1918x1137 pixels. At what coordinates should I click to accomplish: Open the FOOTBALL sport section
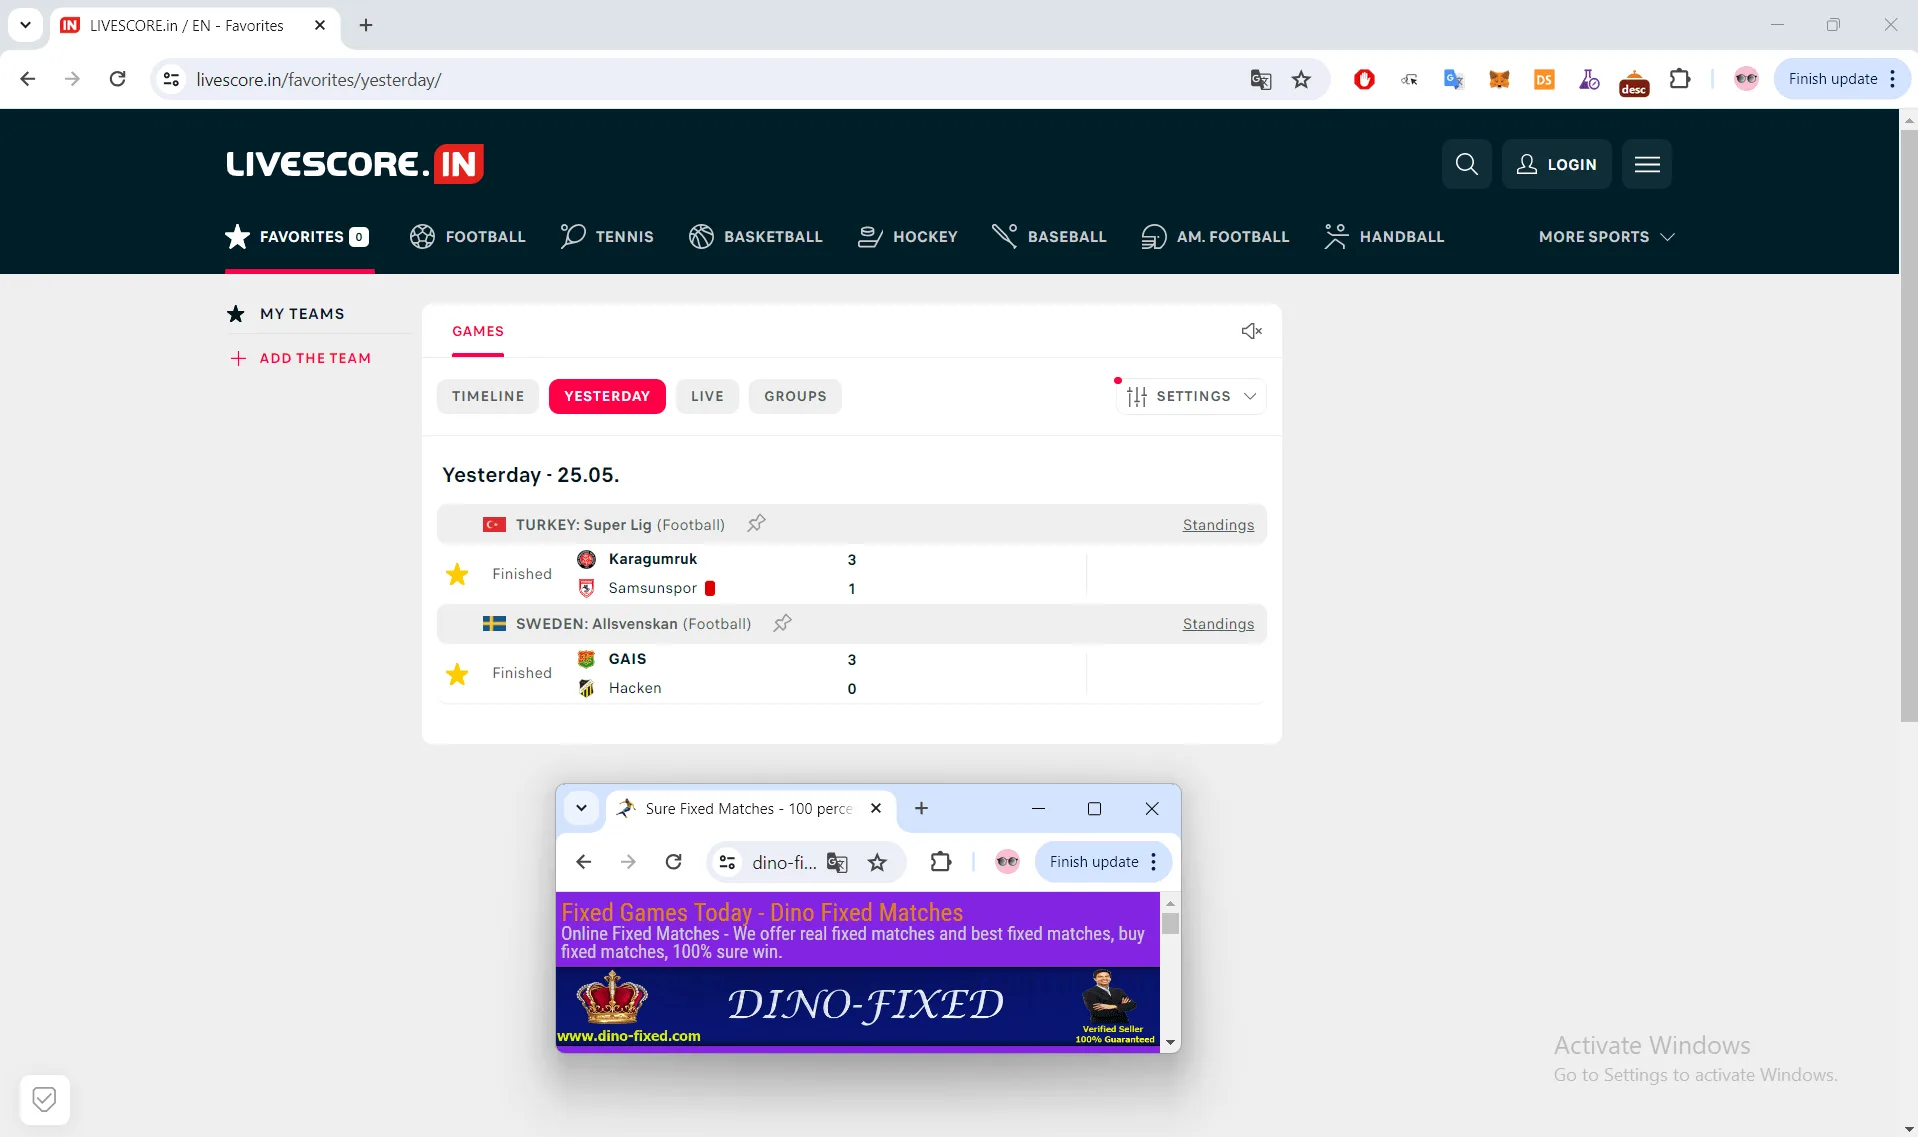(467, 237)
